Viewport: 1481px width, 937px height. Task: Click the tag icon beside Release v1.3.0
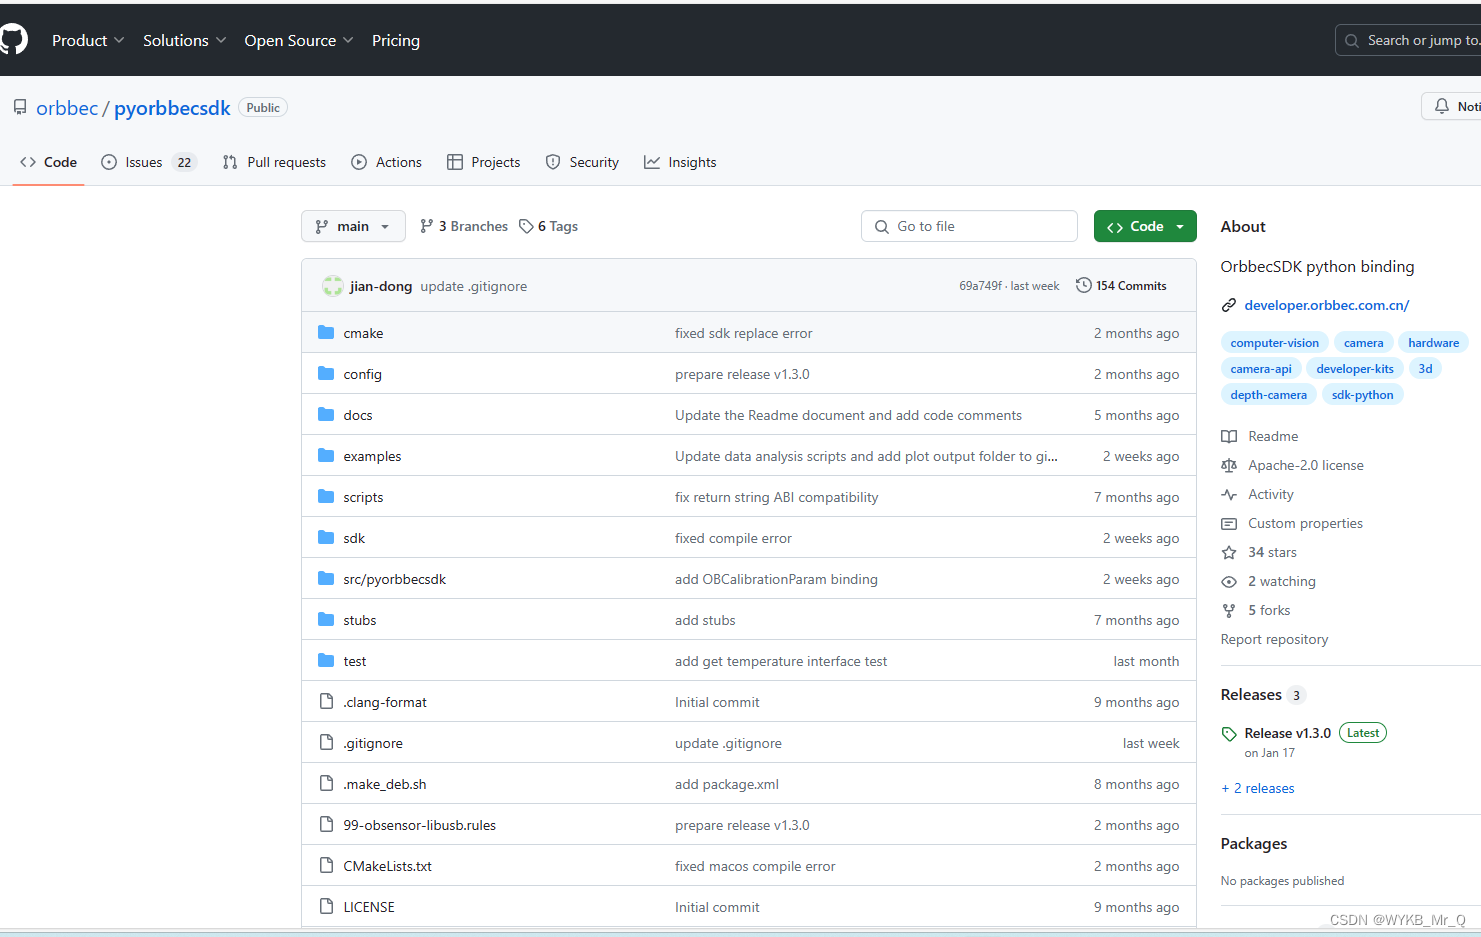pos(1229,734)
